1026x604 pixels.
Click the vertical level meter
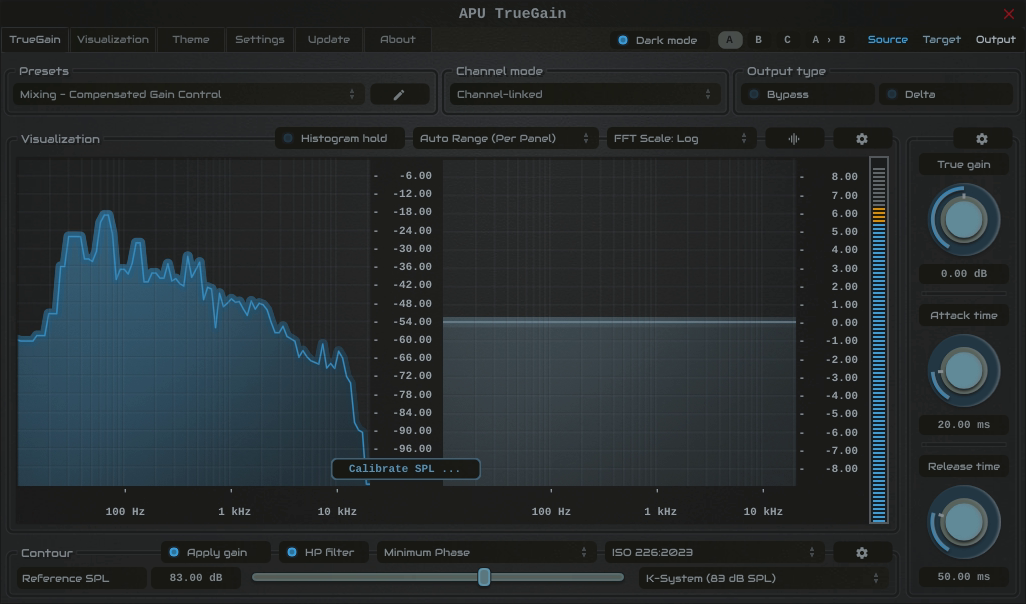879,340
